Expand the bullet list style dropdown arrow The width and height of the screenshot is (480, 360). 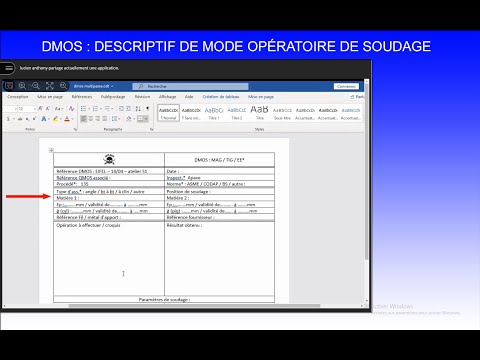89,109
